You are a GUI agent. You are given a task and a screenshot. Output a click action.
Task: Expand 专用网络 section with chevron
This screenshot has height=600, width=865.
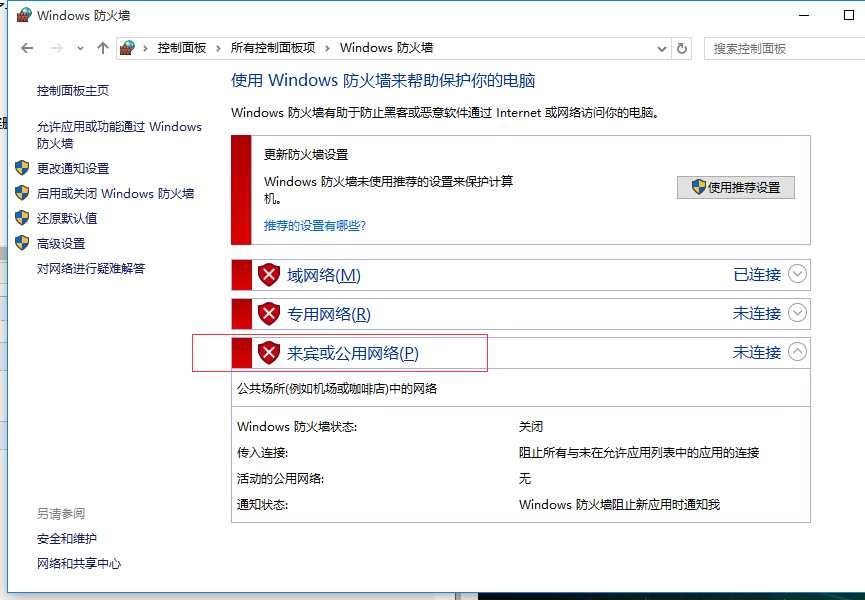797,313
